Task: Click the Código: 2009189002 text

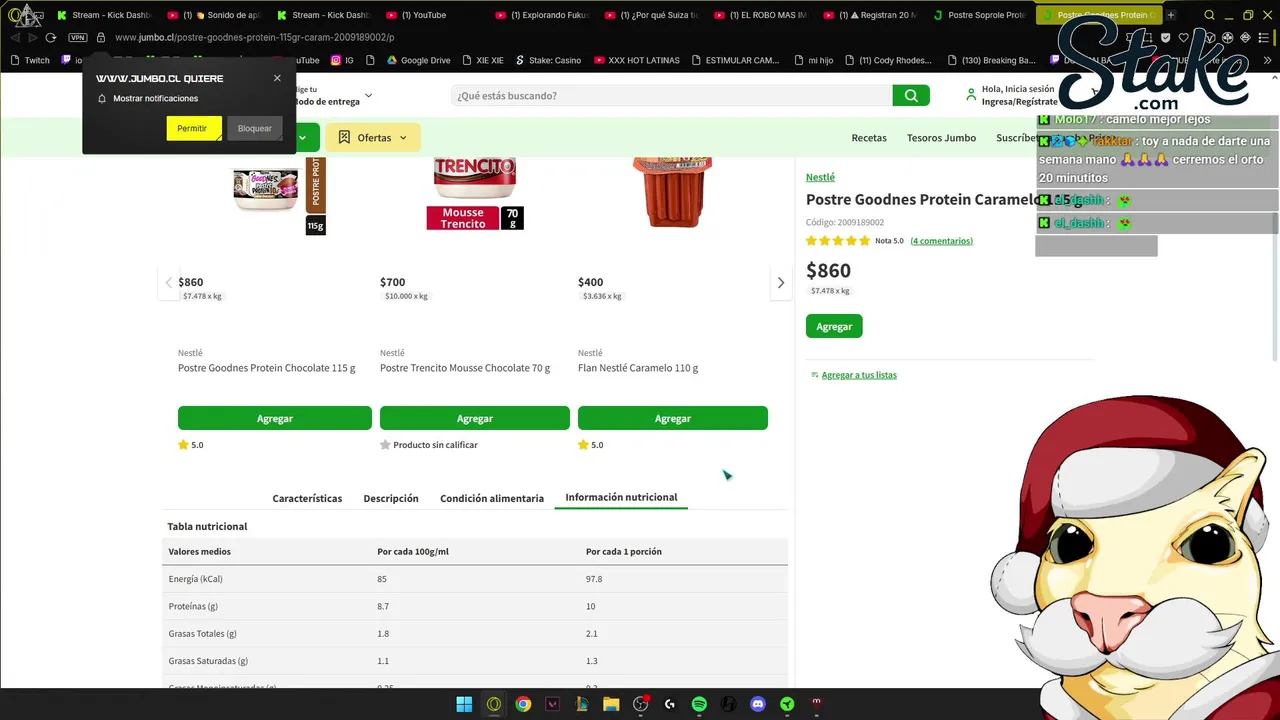Action: pyautogui.click(x=845, y=222)
